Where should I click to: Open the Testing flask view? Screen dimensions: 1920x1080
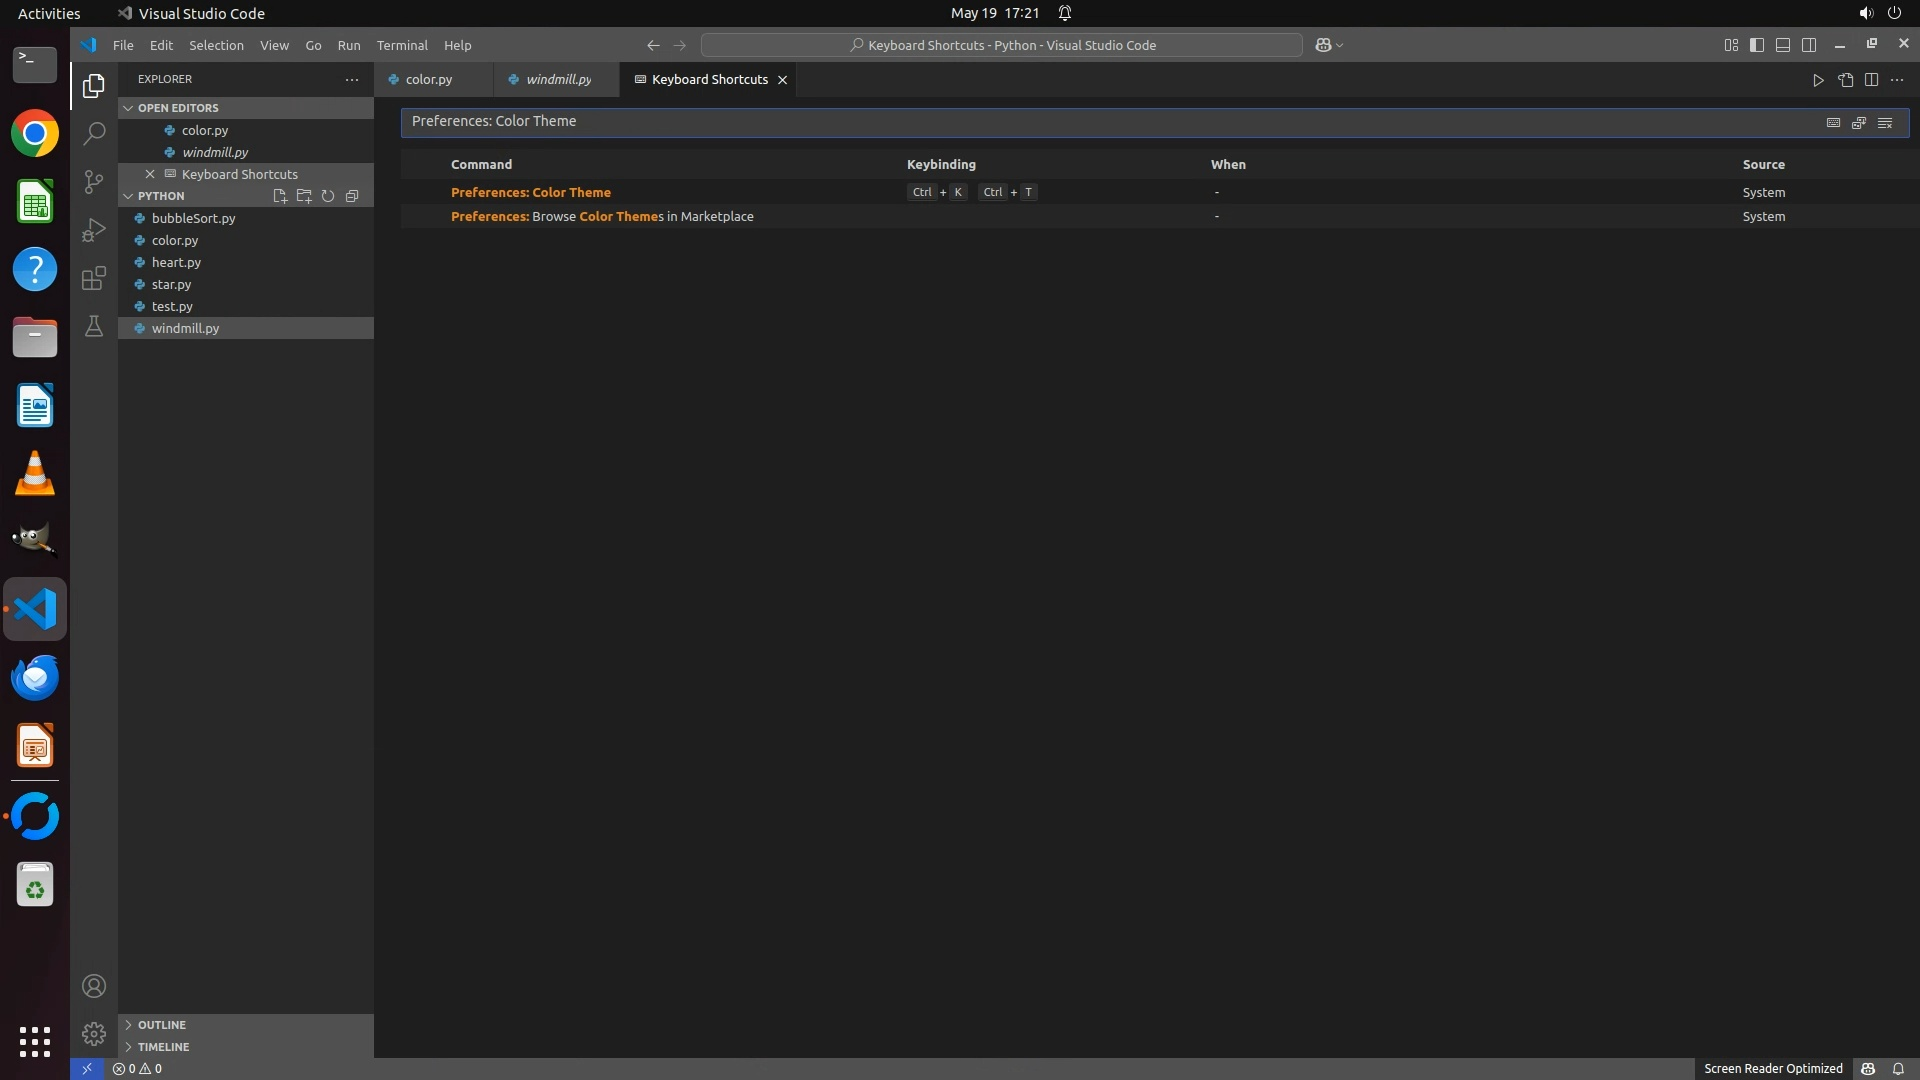pos(94,326)
